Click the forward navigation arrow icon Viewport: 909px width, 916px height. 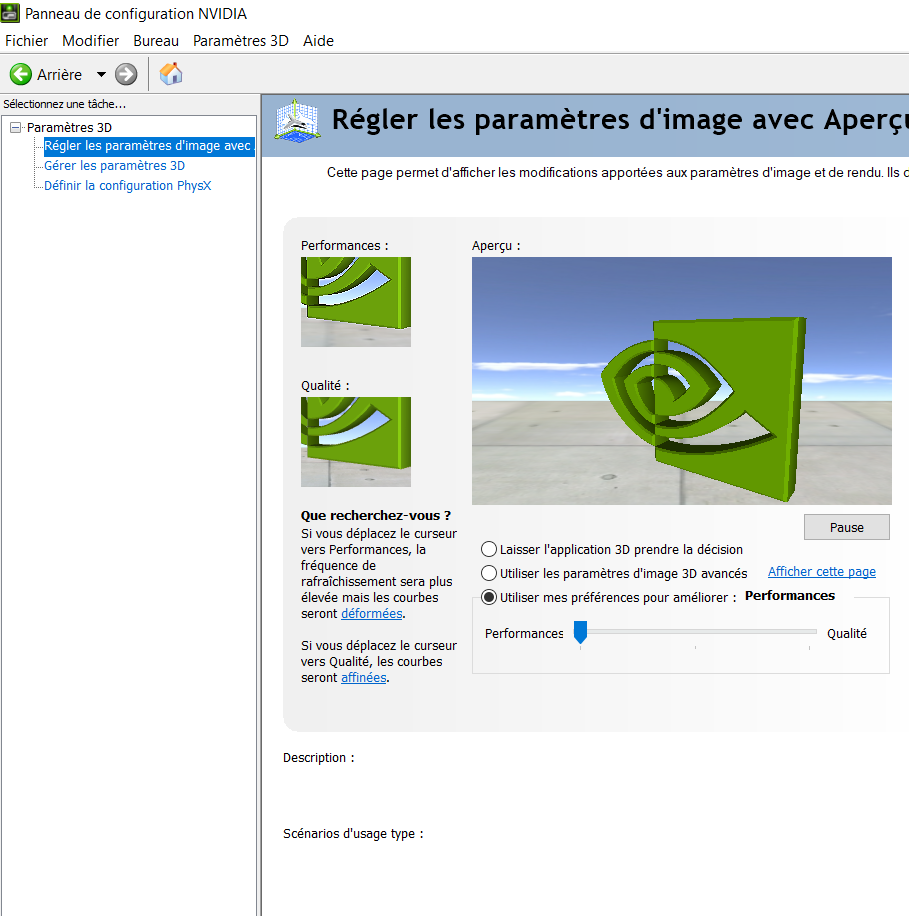point(125,74)
